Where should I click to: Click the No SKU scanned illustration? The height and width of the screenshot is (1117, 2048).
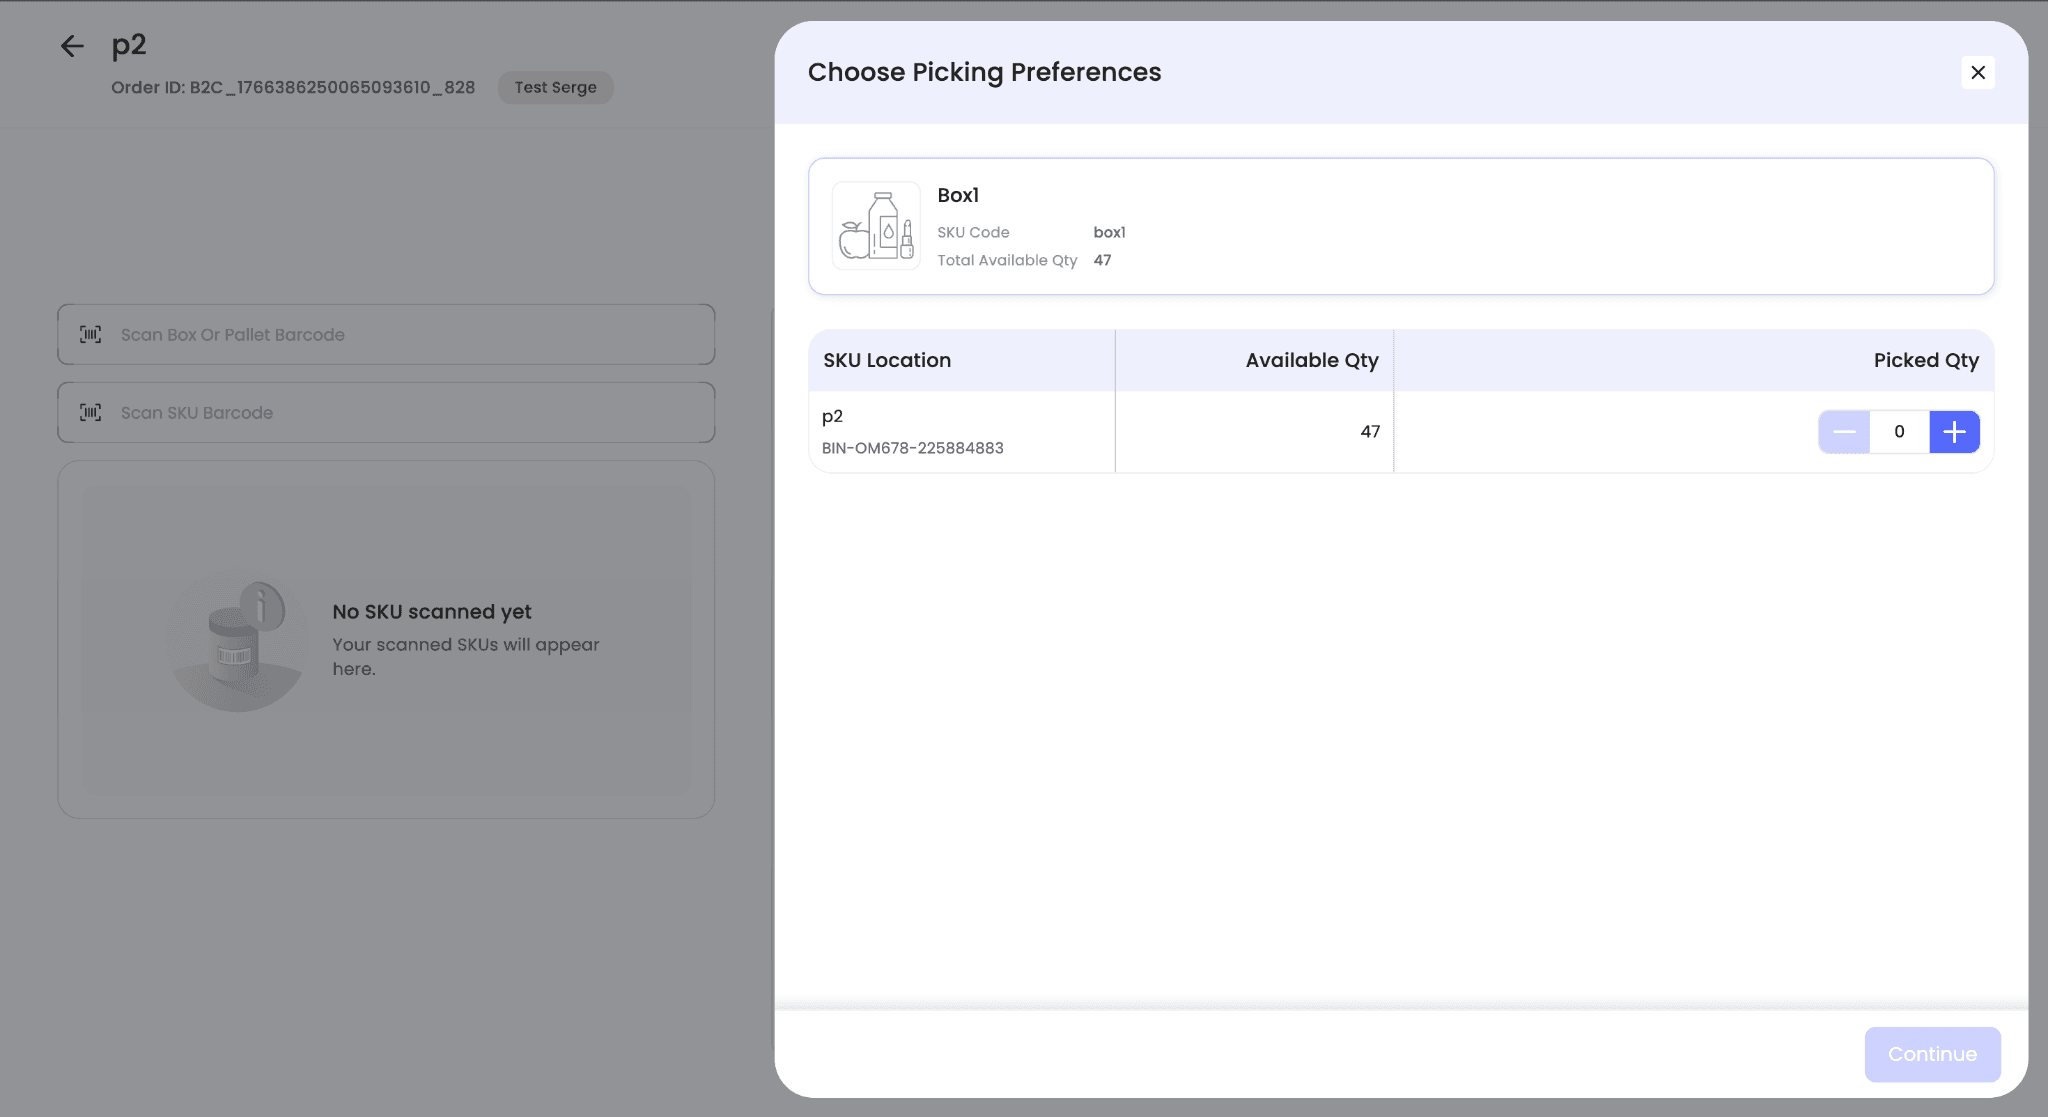tap(238, 640)
